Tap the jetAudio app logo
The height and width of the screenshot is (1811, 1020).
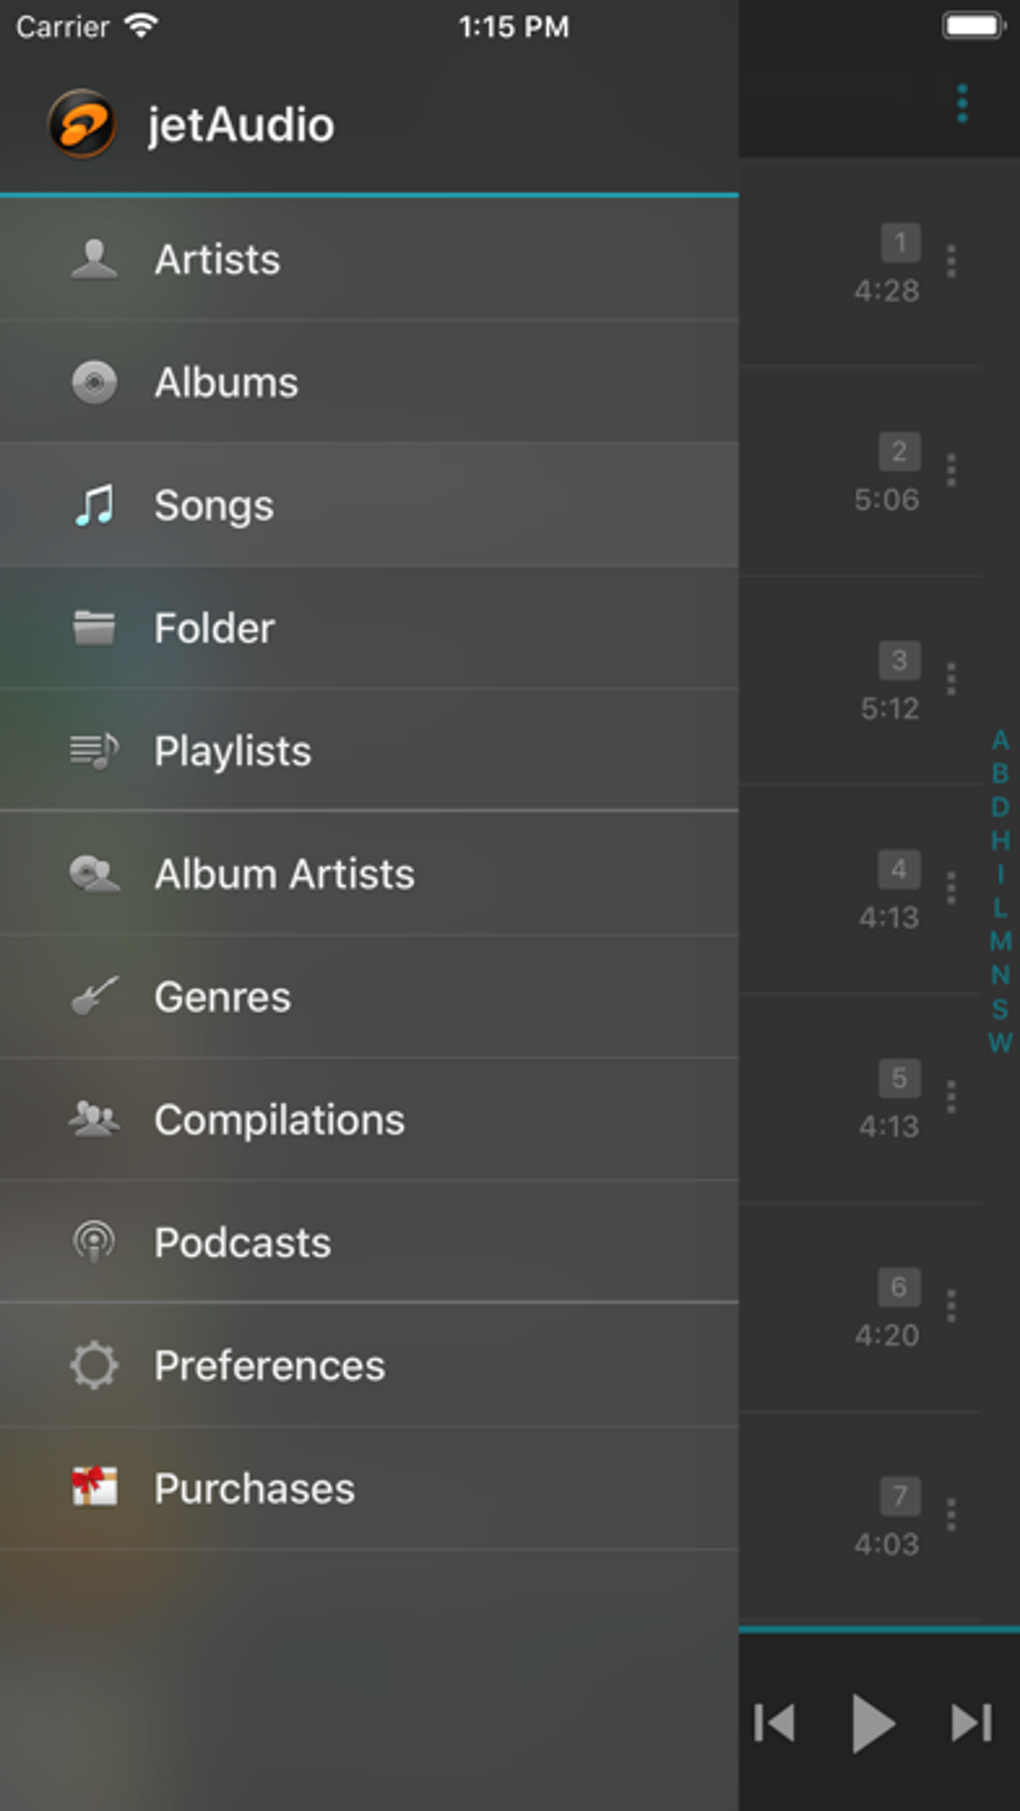pyautogui.click(x=82, y=125)
